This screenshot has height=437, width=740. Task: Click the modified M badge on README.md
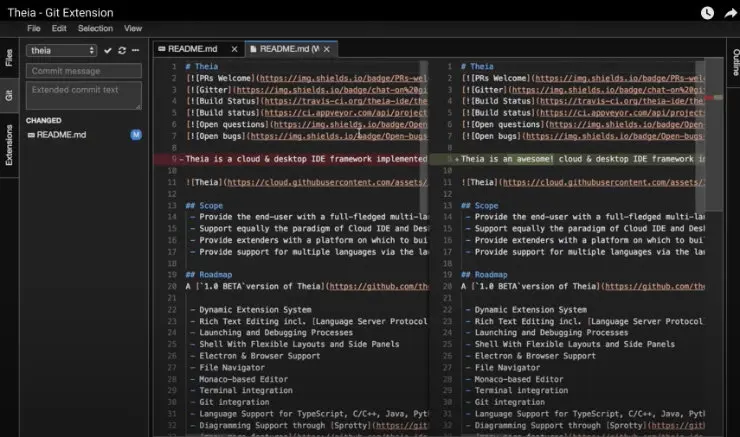tap(136, 135)
